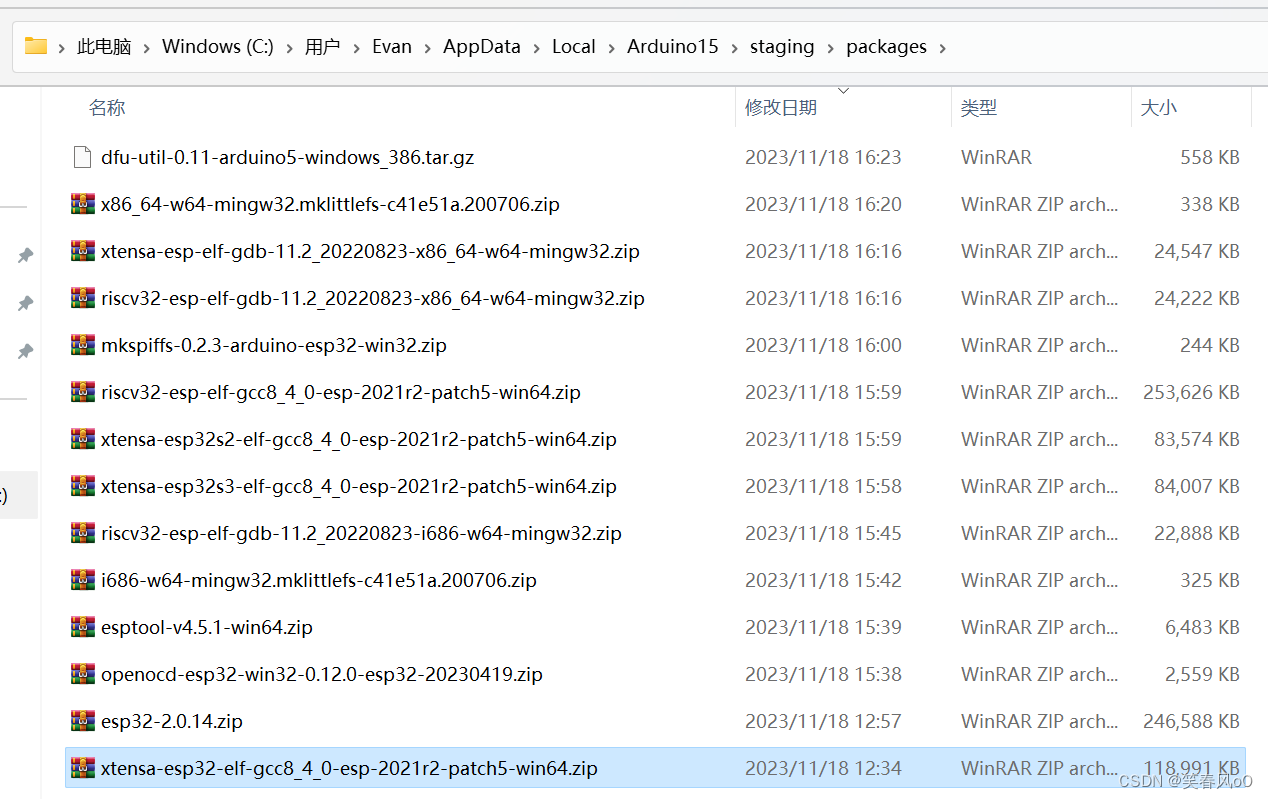Image resolution: width=1268 pixels, height=799 pixels.
Task: Click icon of xtensa-esp32-elf-gcc8_4_0 zip
Action: [83, 768]
